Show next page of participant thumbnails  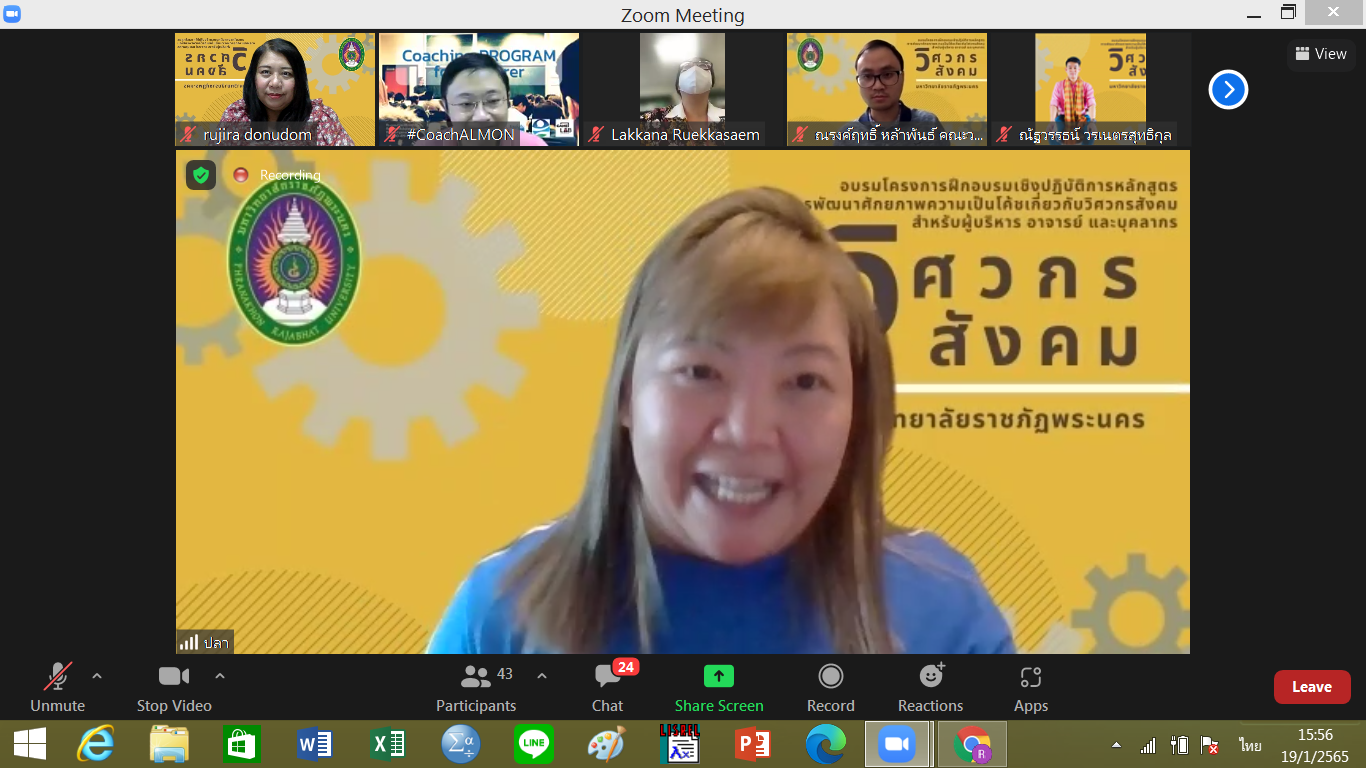point(1228,90)
